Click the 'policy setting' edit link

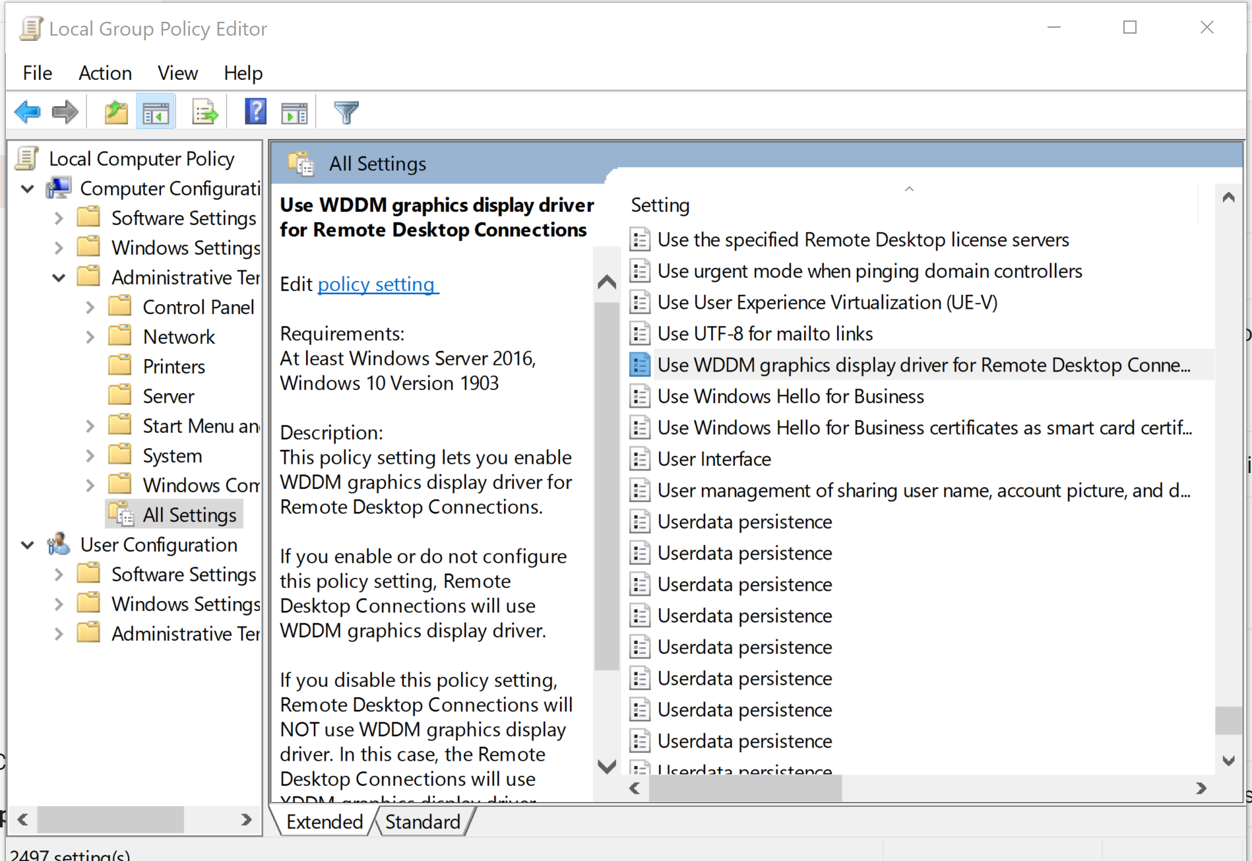click(x=377, y=284)
